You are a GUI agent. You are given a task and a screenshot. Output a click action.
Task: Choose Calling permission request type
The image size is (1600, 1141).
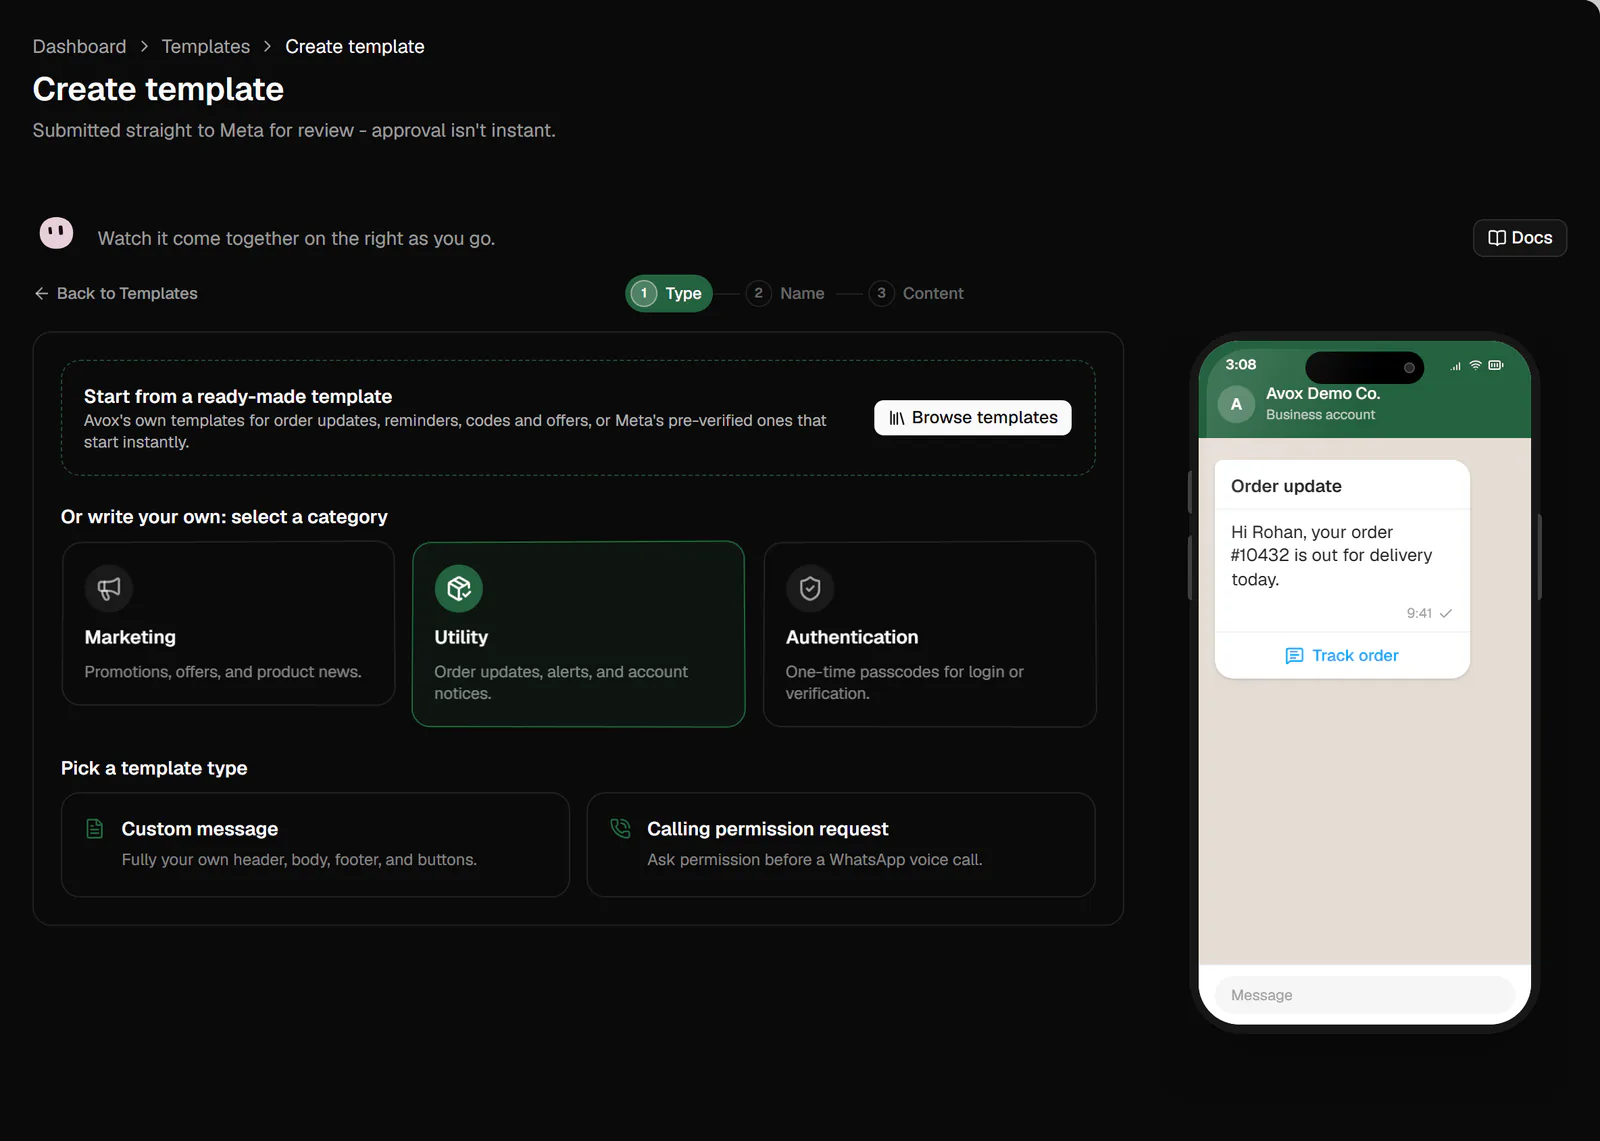[x=841, y=844]
